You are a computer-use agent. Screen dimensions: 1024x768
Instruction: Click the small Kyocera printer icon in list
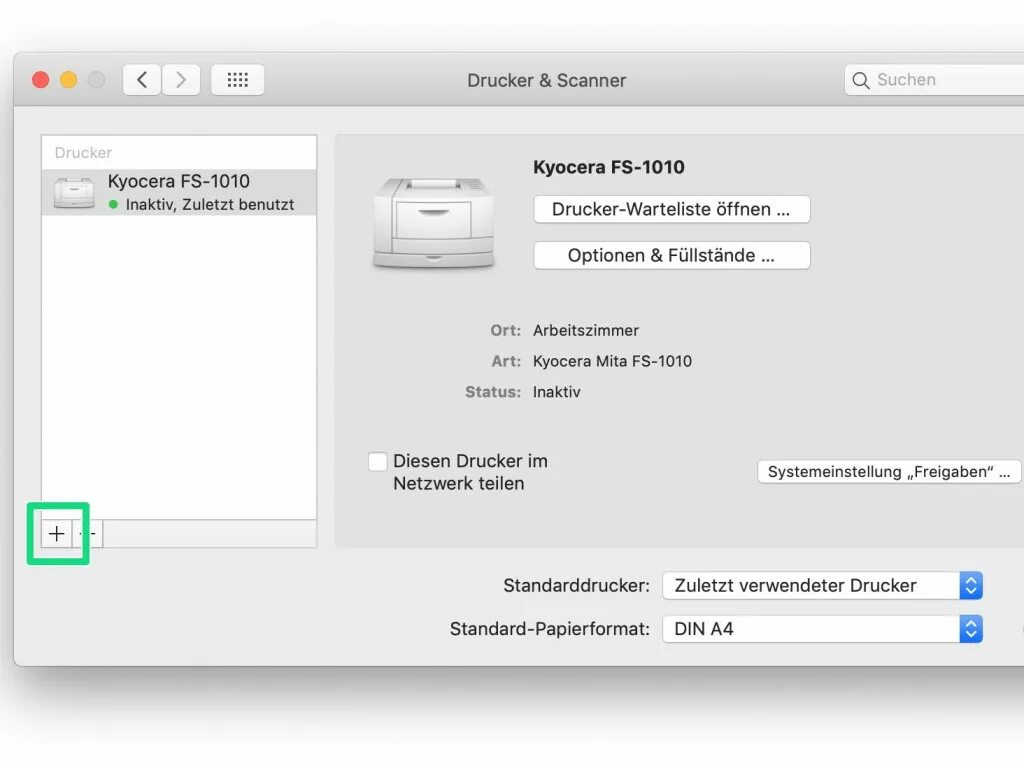click(74, 193)
